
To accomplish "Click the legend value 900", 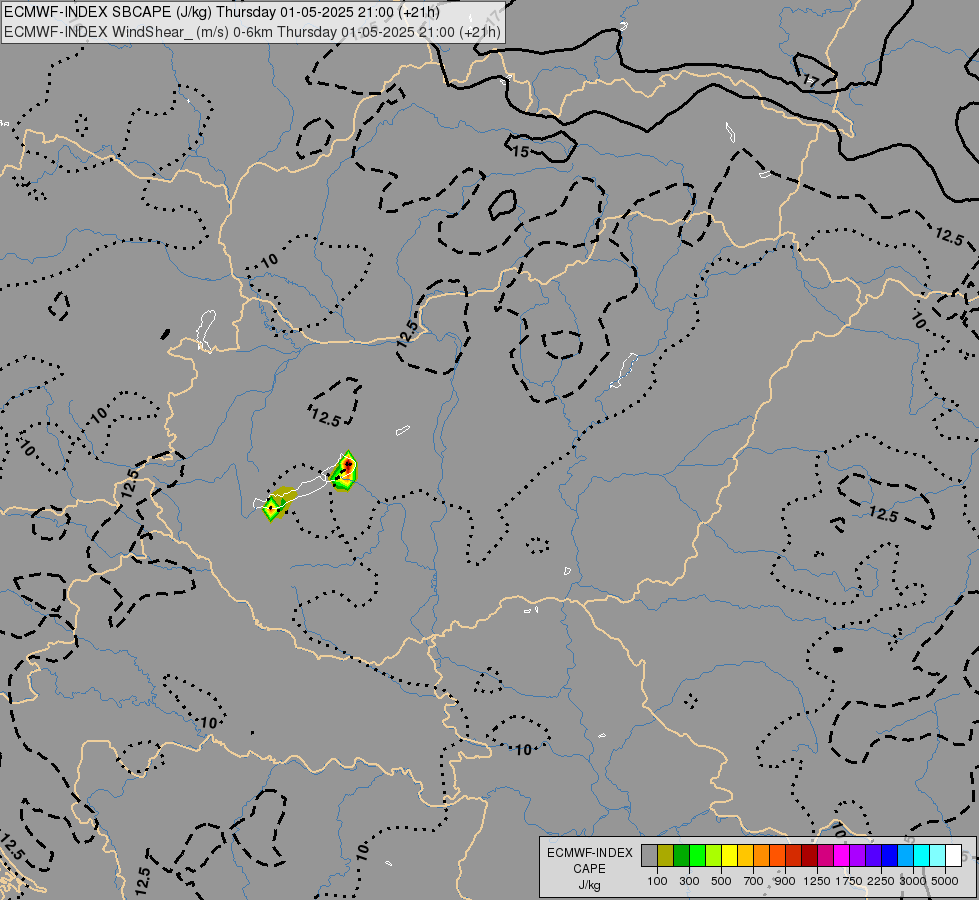I will 785,881.
